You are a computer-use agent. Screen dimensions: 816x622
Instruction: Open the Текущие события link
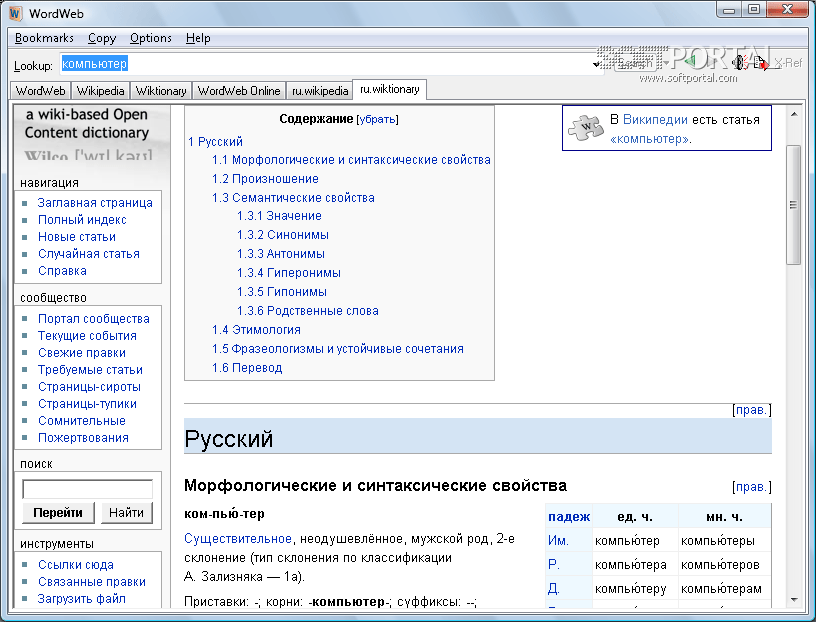click(87, 336)
